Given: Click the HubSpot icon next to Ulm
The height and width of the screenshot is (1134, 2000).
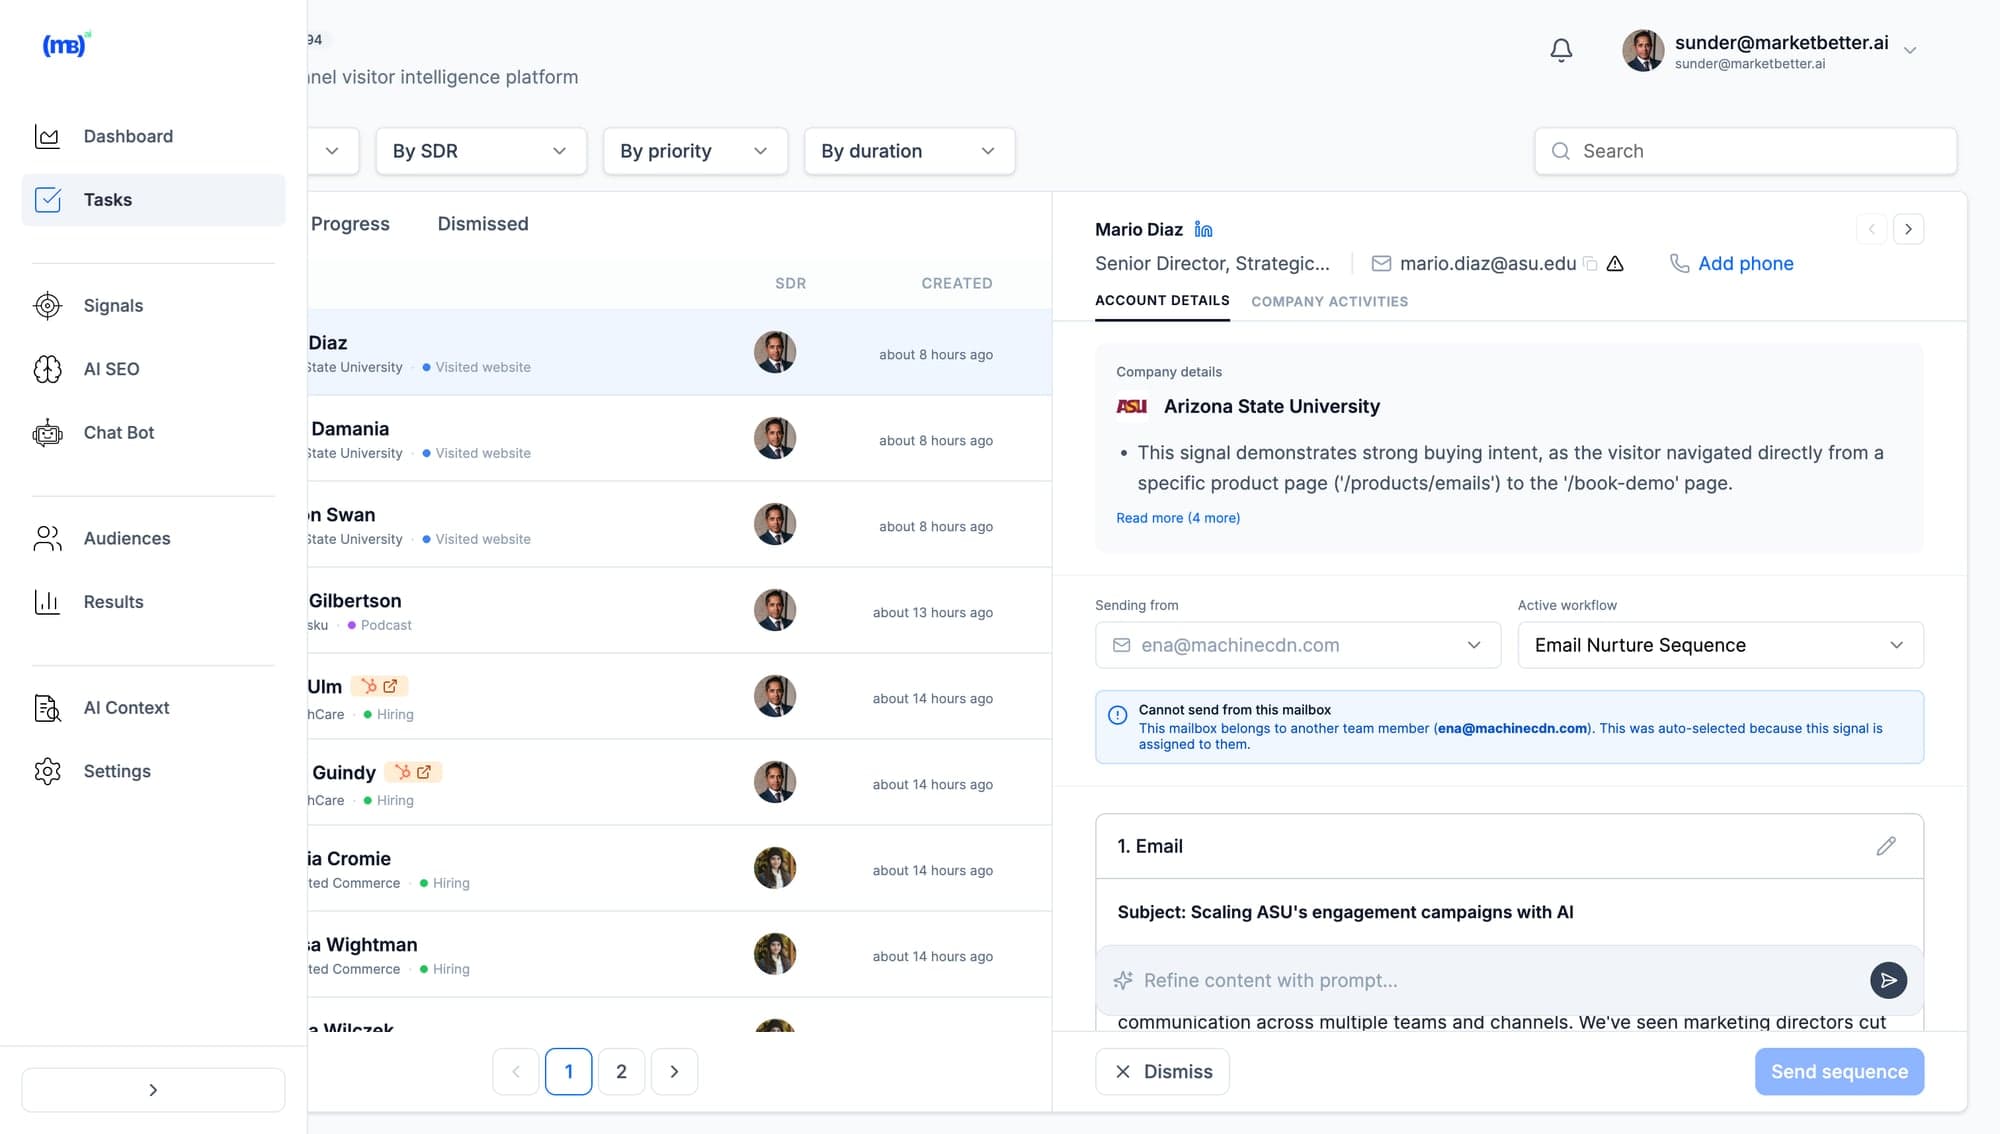Looking at the screenshot, I should (367, 686).
